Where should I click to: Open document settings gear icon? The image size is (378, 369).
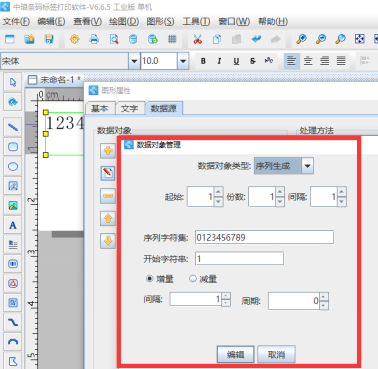pos(75,39)
